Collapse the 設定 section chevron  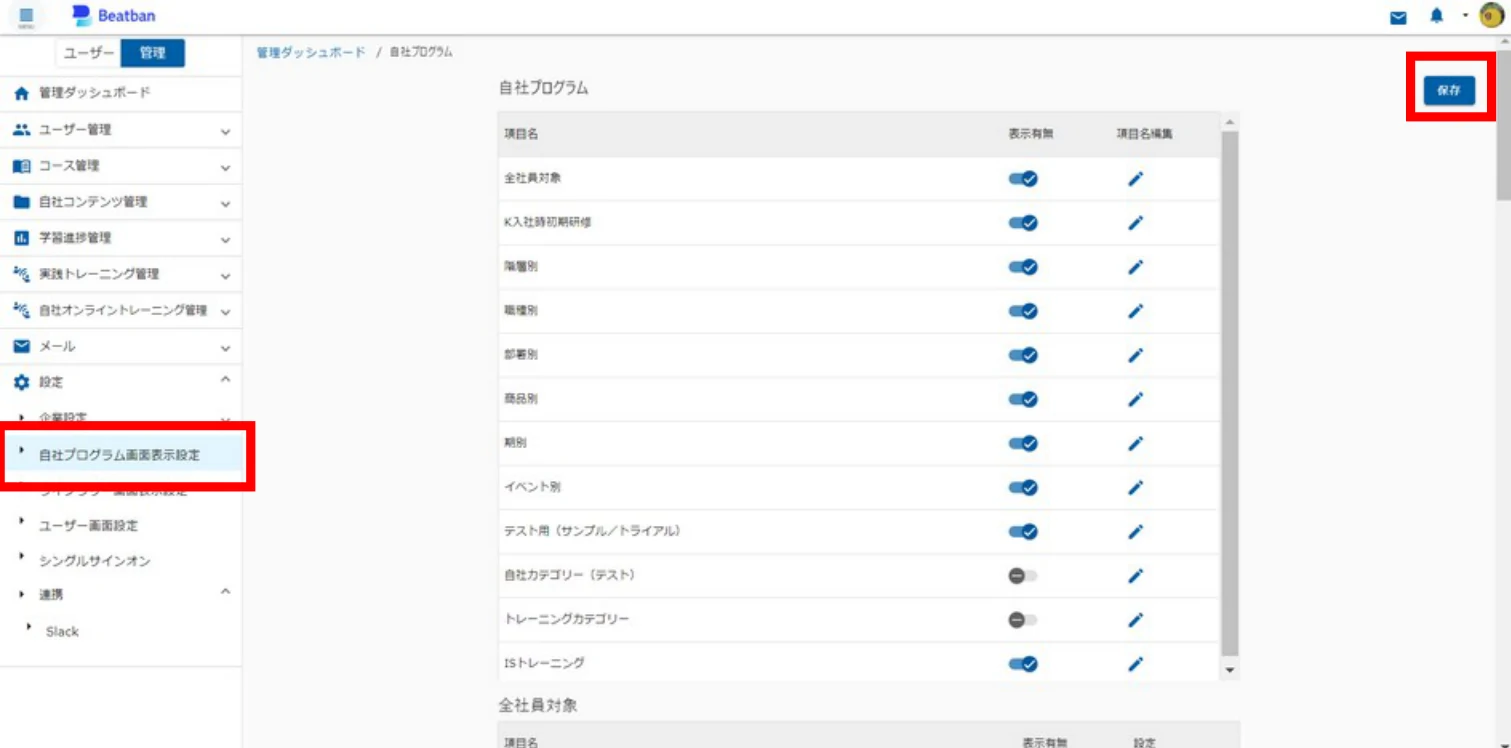tap(225, 380)
